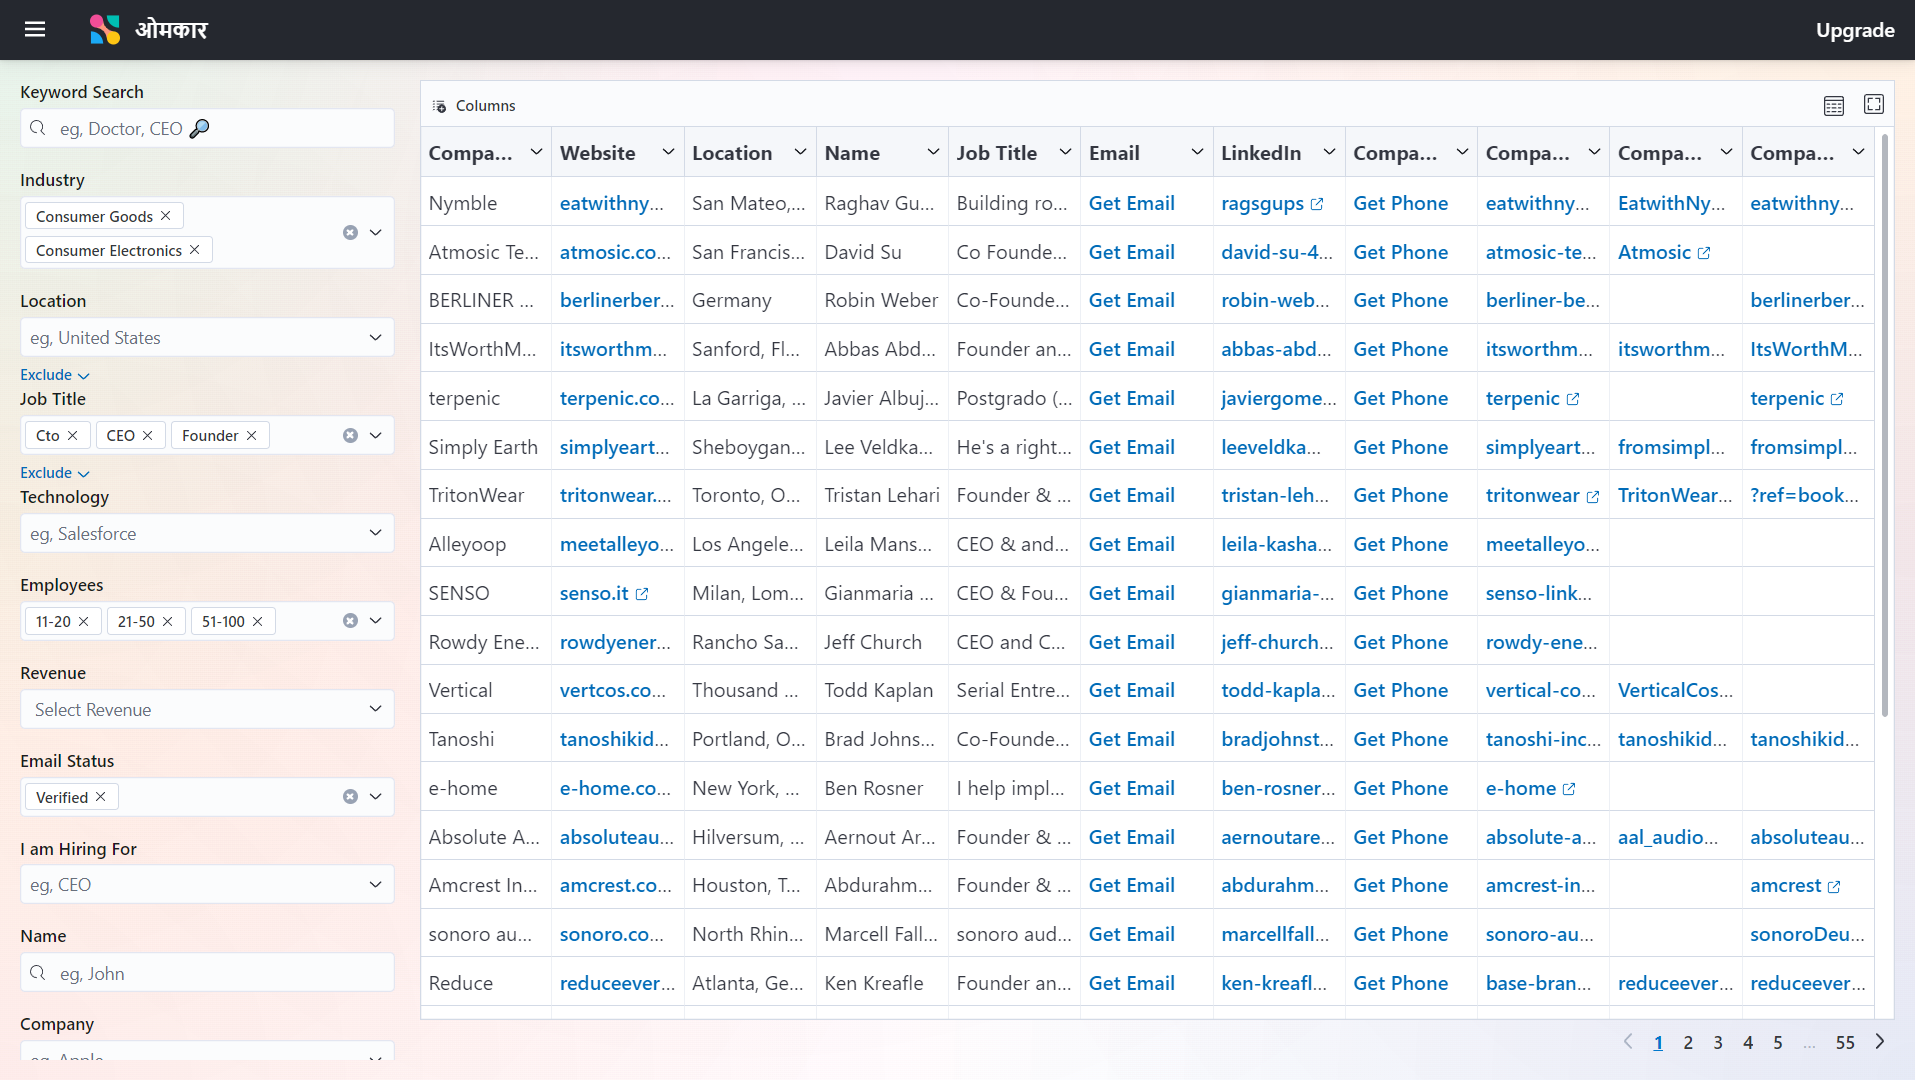This screenshot has height=1080, width=1920.
Task: Click the Germany location cell
Action: (750, 300)
